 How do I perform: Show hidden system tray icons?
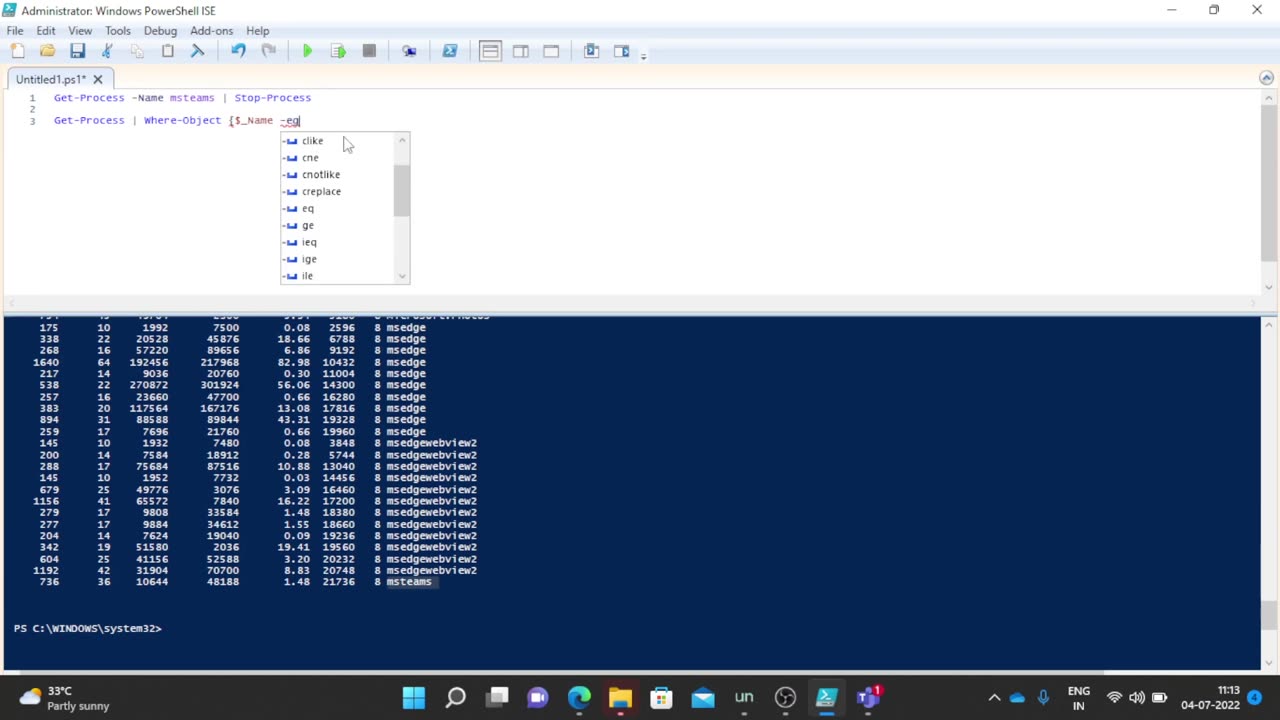click(x=994, y=697)
